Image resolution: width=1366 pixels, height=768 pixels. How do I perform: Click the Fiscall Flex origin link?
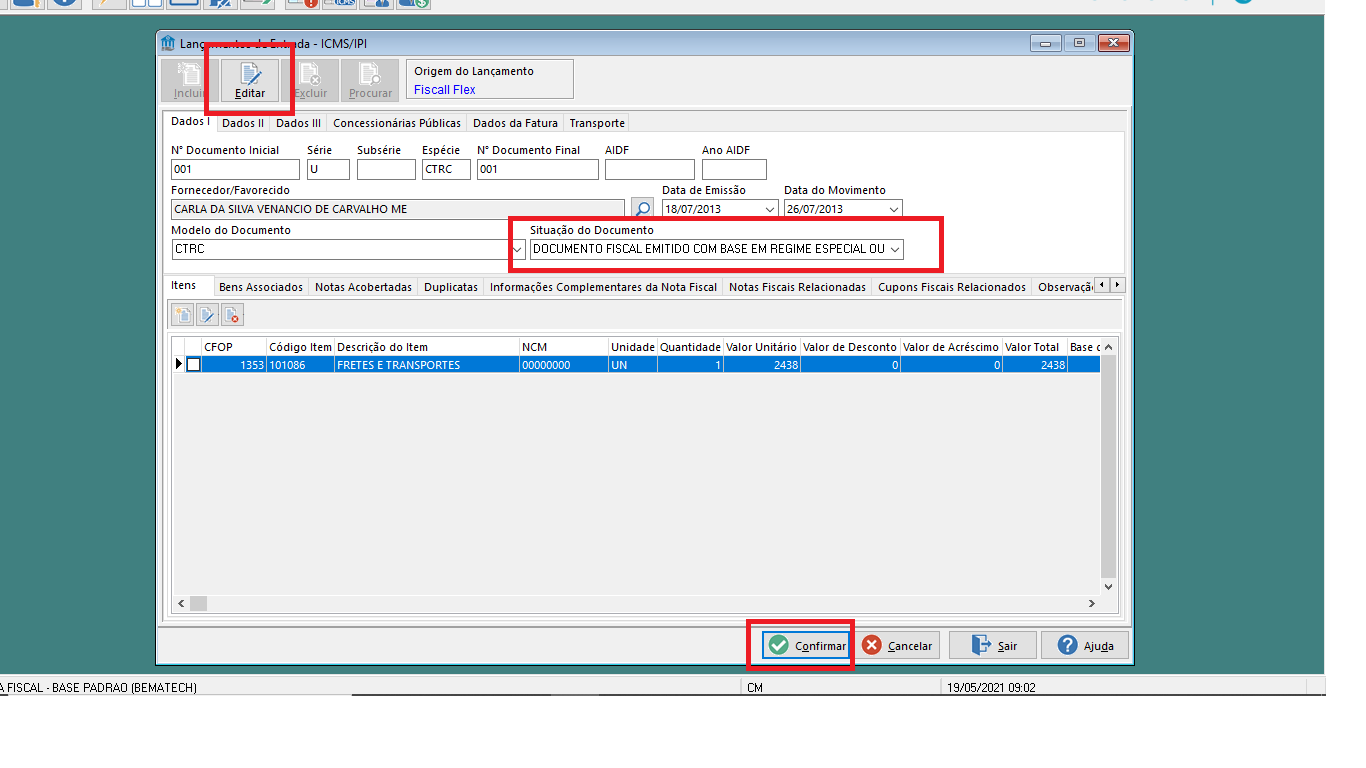[x=445, y=90]
